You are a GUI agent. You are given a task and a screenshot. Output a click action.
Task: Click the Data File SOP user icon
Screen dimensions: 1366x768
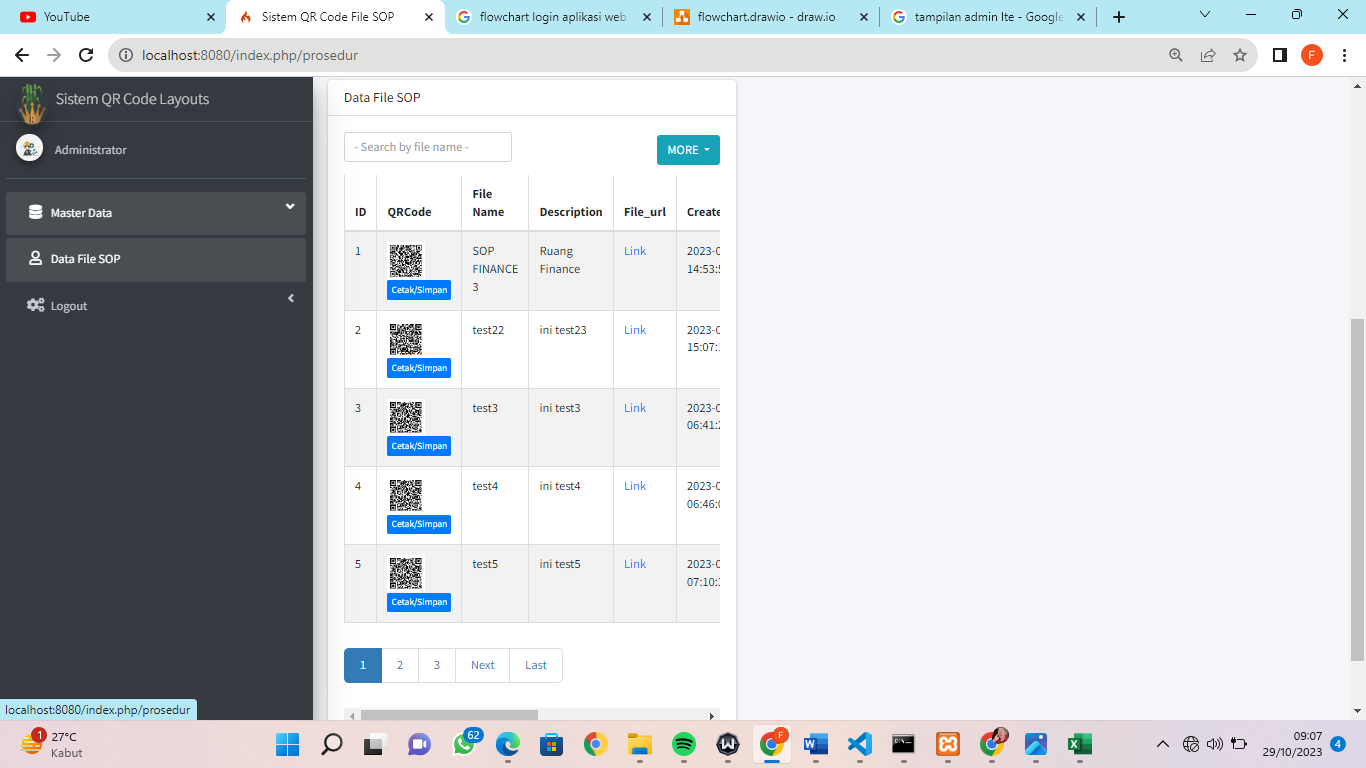(x=35, y=258)
